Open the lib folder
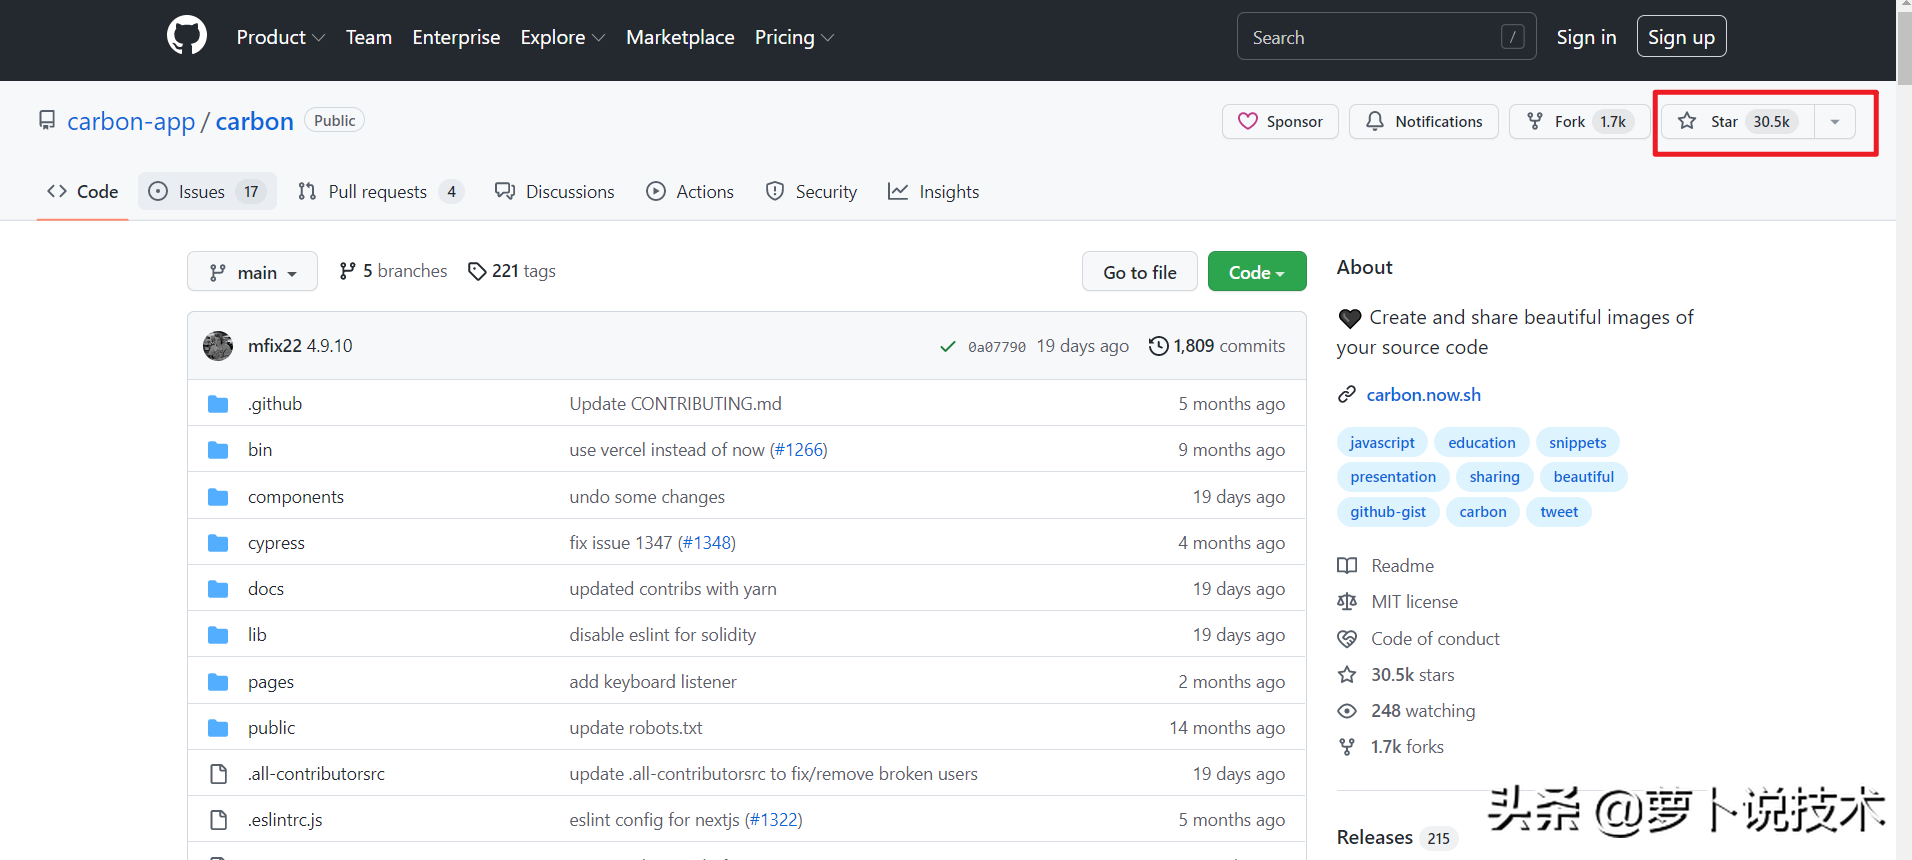 257,635
